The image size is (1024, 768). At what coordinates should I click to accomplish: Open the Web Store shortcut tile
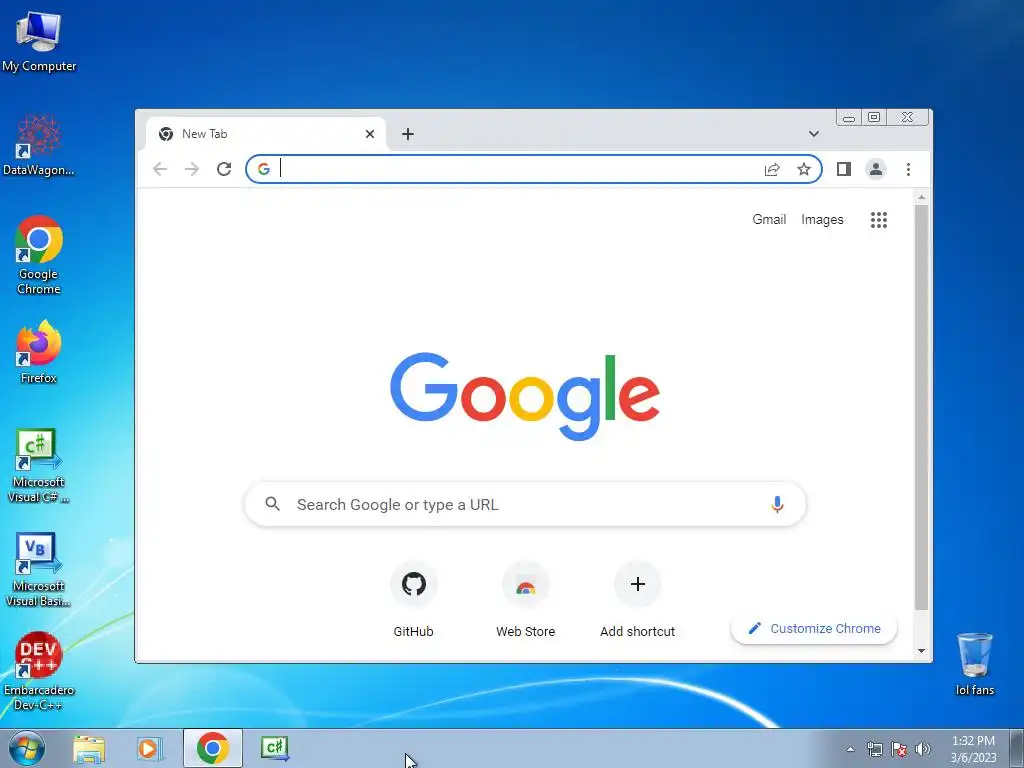click(x=526, y=598)
